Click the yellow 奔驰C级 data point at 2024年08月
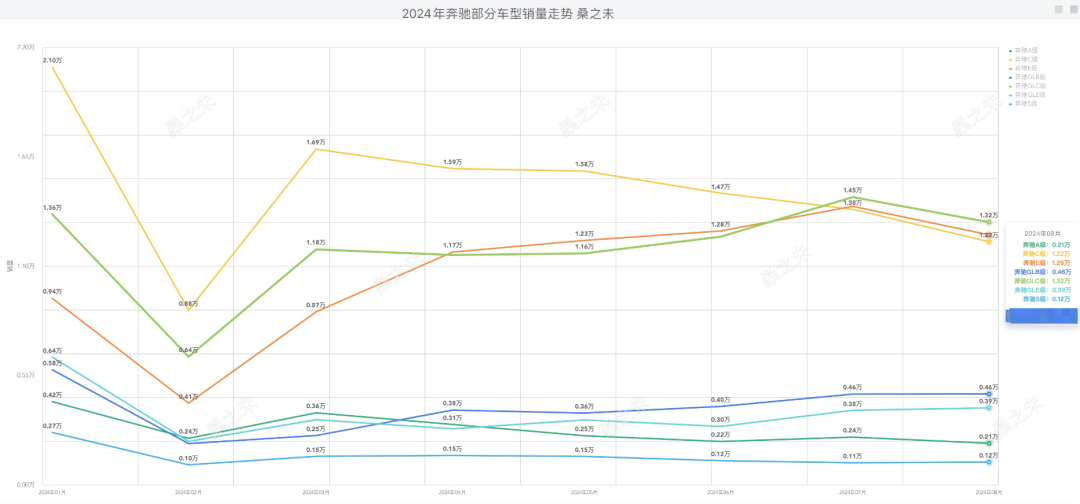1080x504 pixels. [988, 241]
